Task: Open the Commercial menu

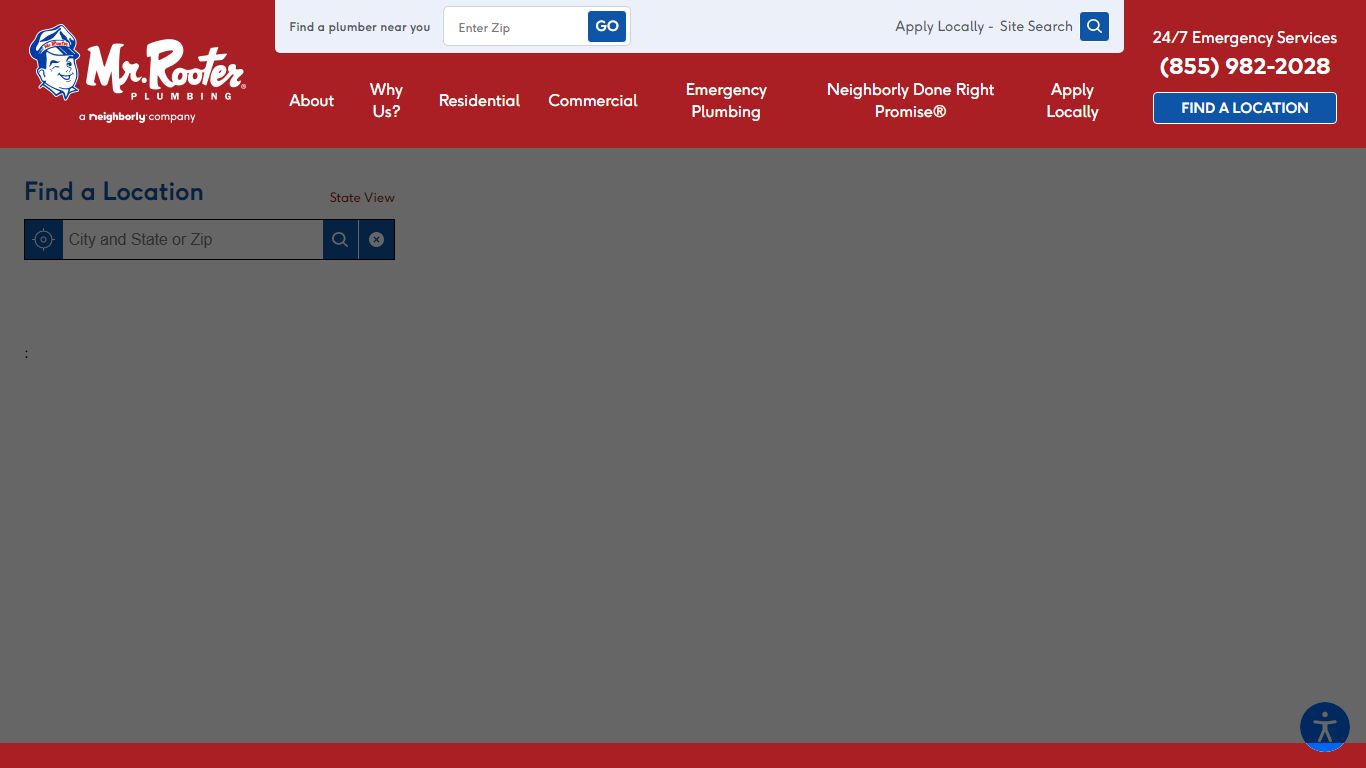Action: pos(592,101)
